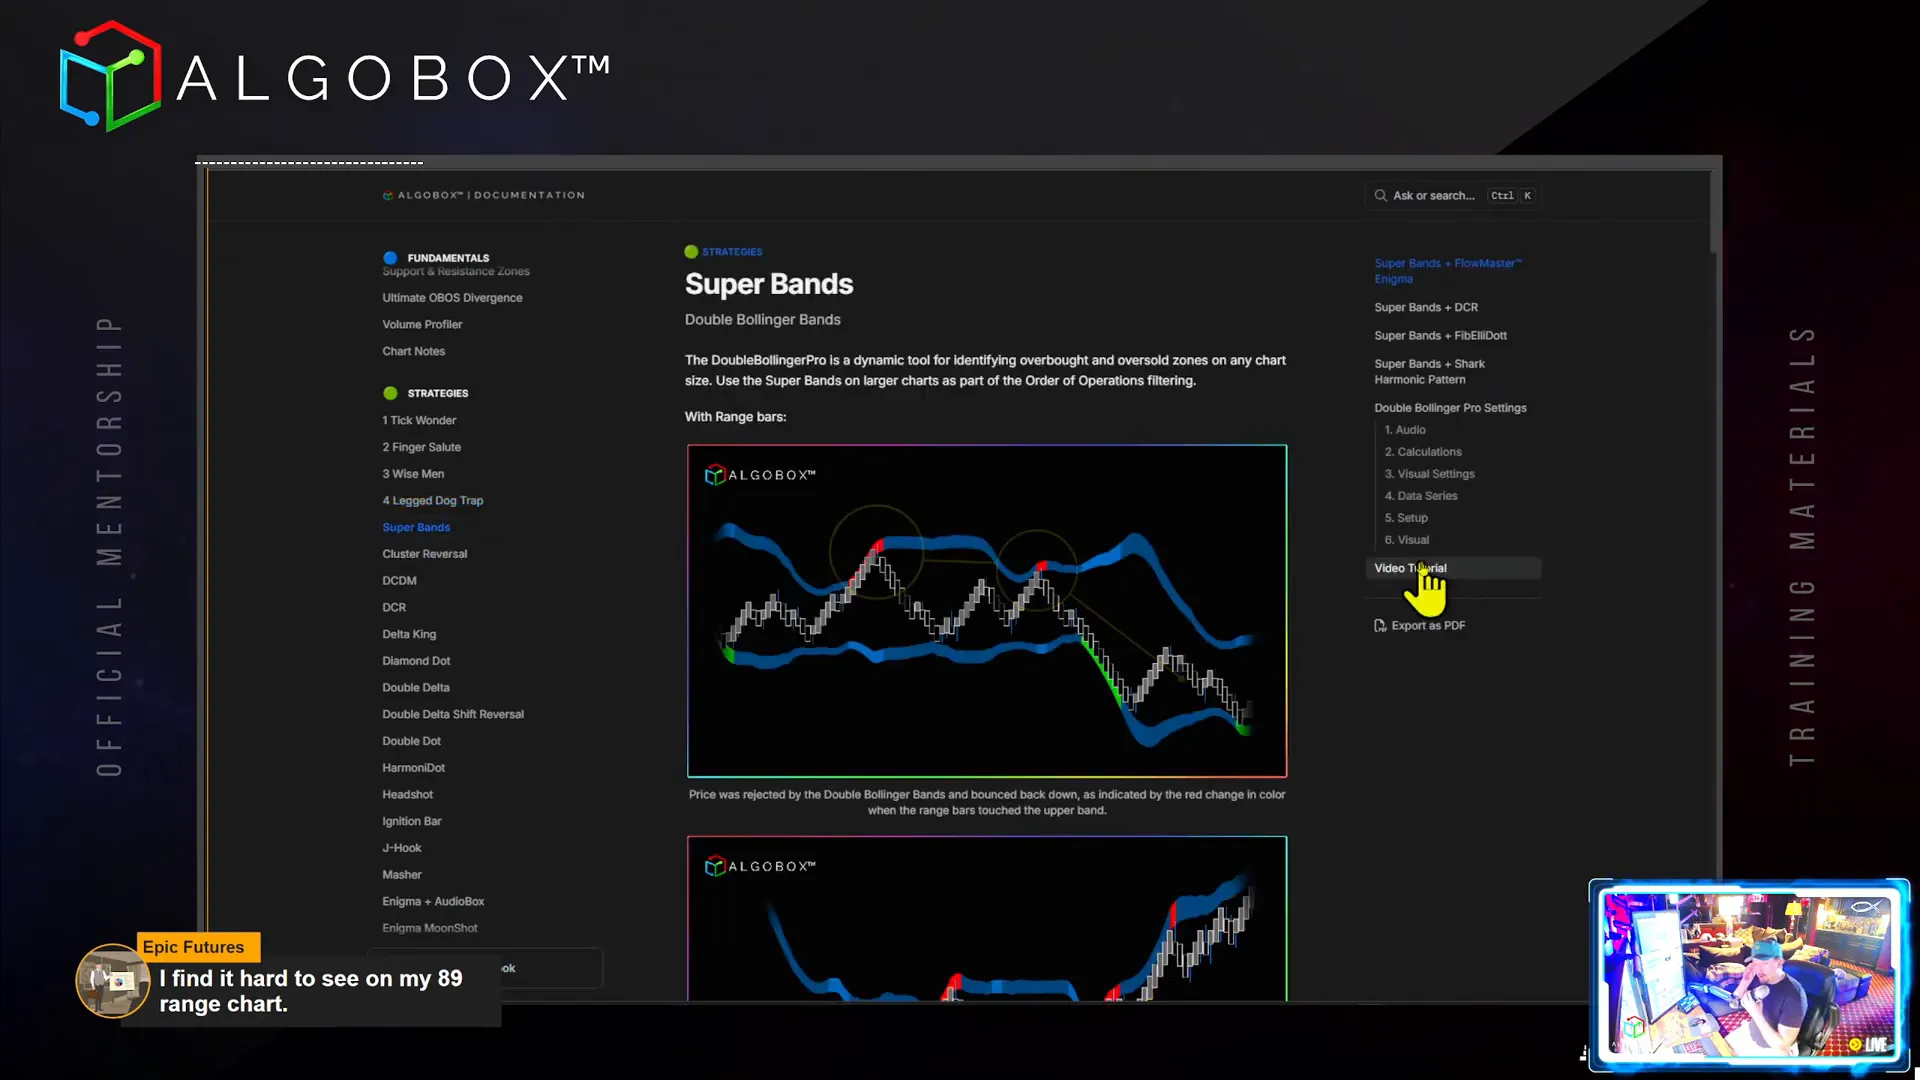The image size is (1920, 1080).
Task: Open the second Super Bands chart image
Action: (x=987, y=918)
